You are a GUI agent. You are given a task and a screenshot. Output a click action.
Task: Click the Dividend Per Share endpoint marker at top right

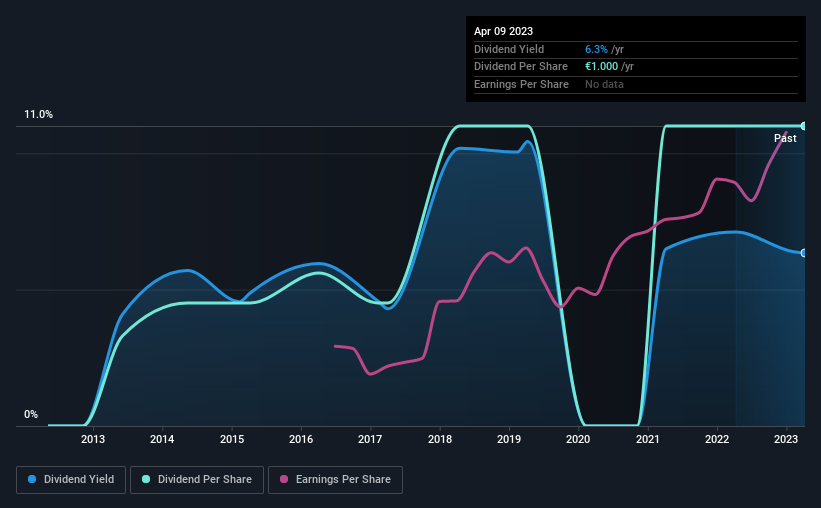click(804, 126)
